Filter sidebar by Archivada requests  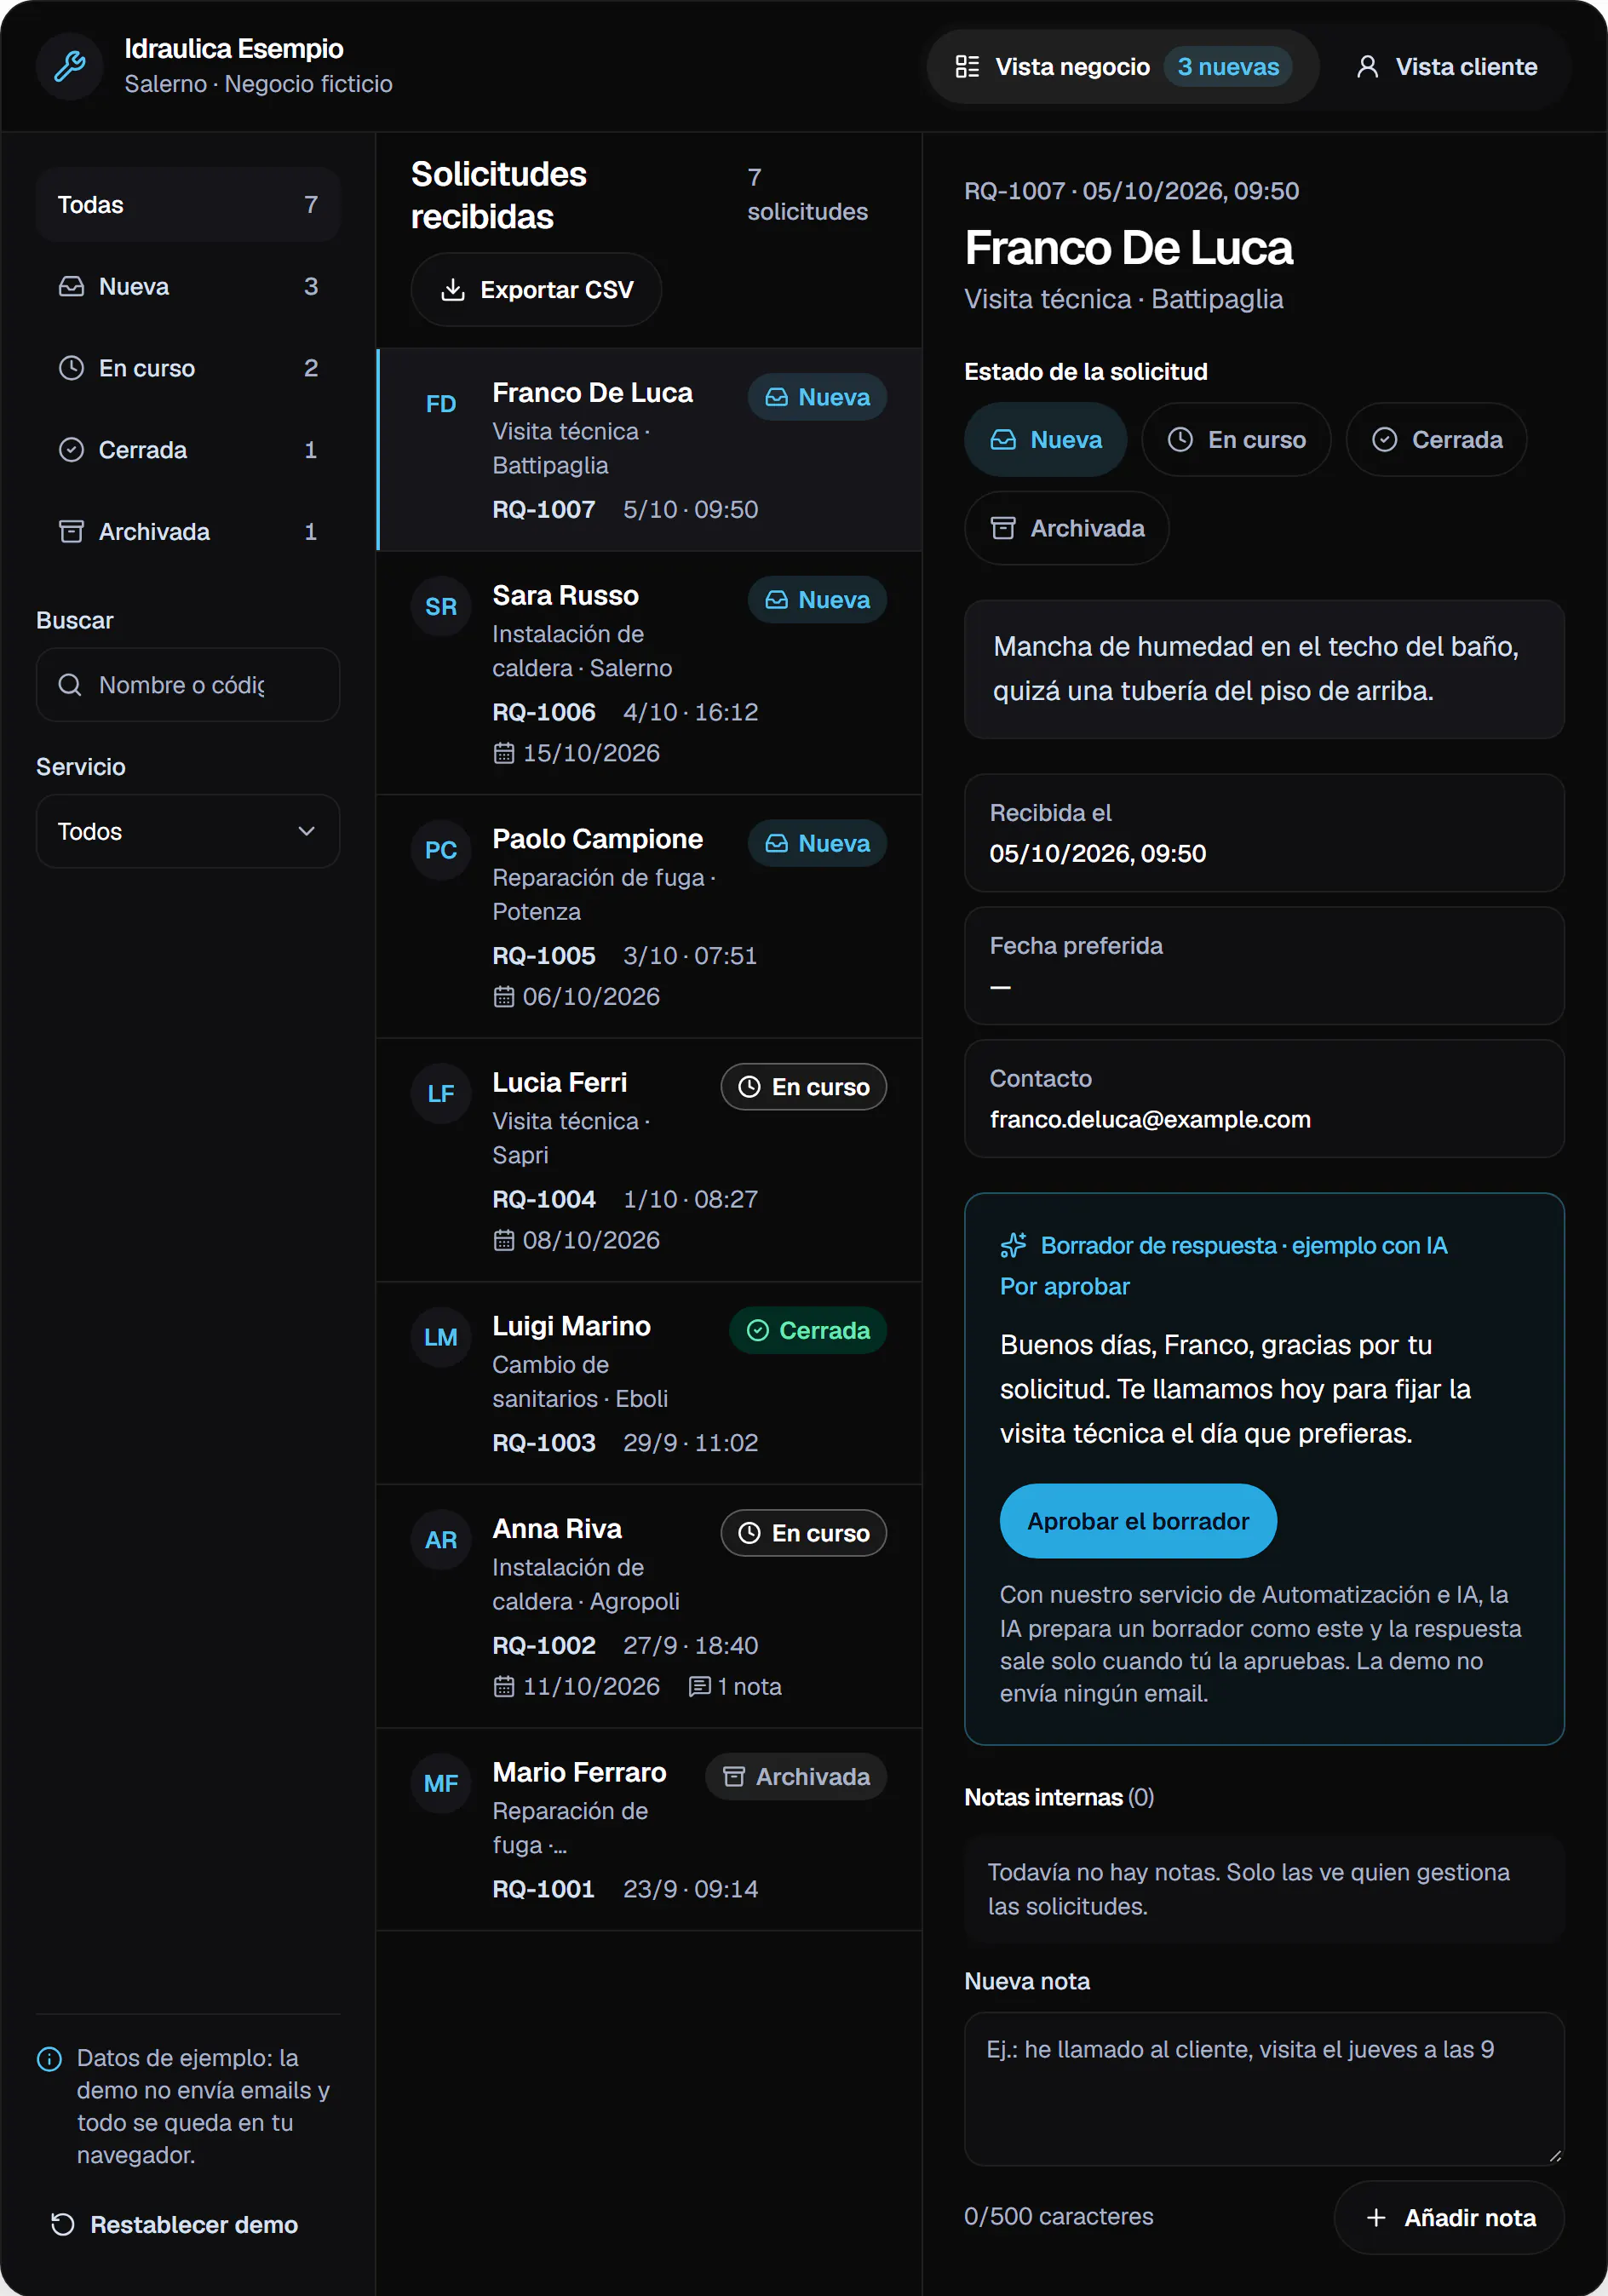188,532
